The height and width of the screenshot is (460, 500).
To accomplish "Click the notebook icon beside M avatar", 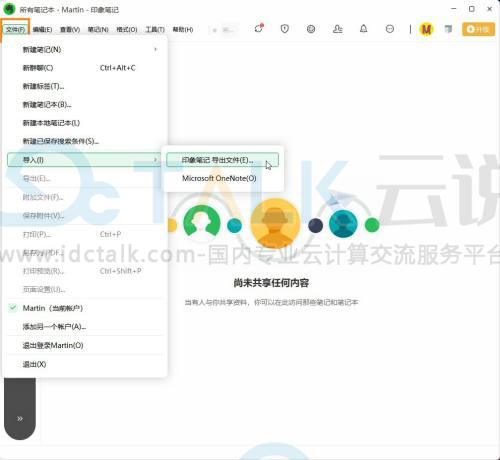I will coord(448,29).
